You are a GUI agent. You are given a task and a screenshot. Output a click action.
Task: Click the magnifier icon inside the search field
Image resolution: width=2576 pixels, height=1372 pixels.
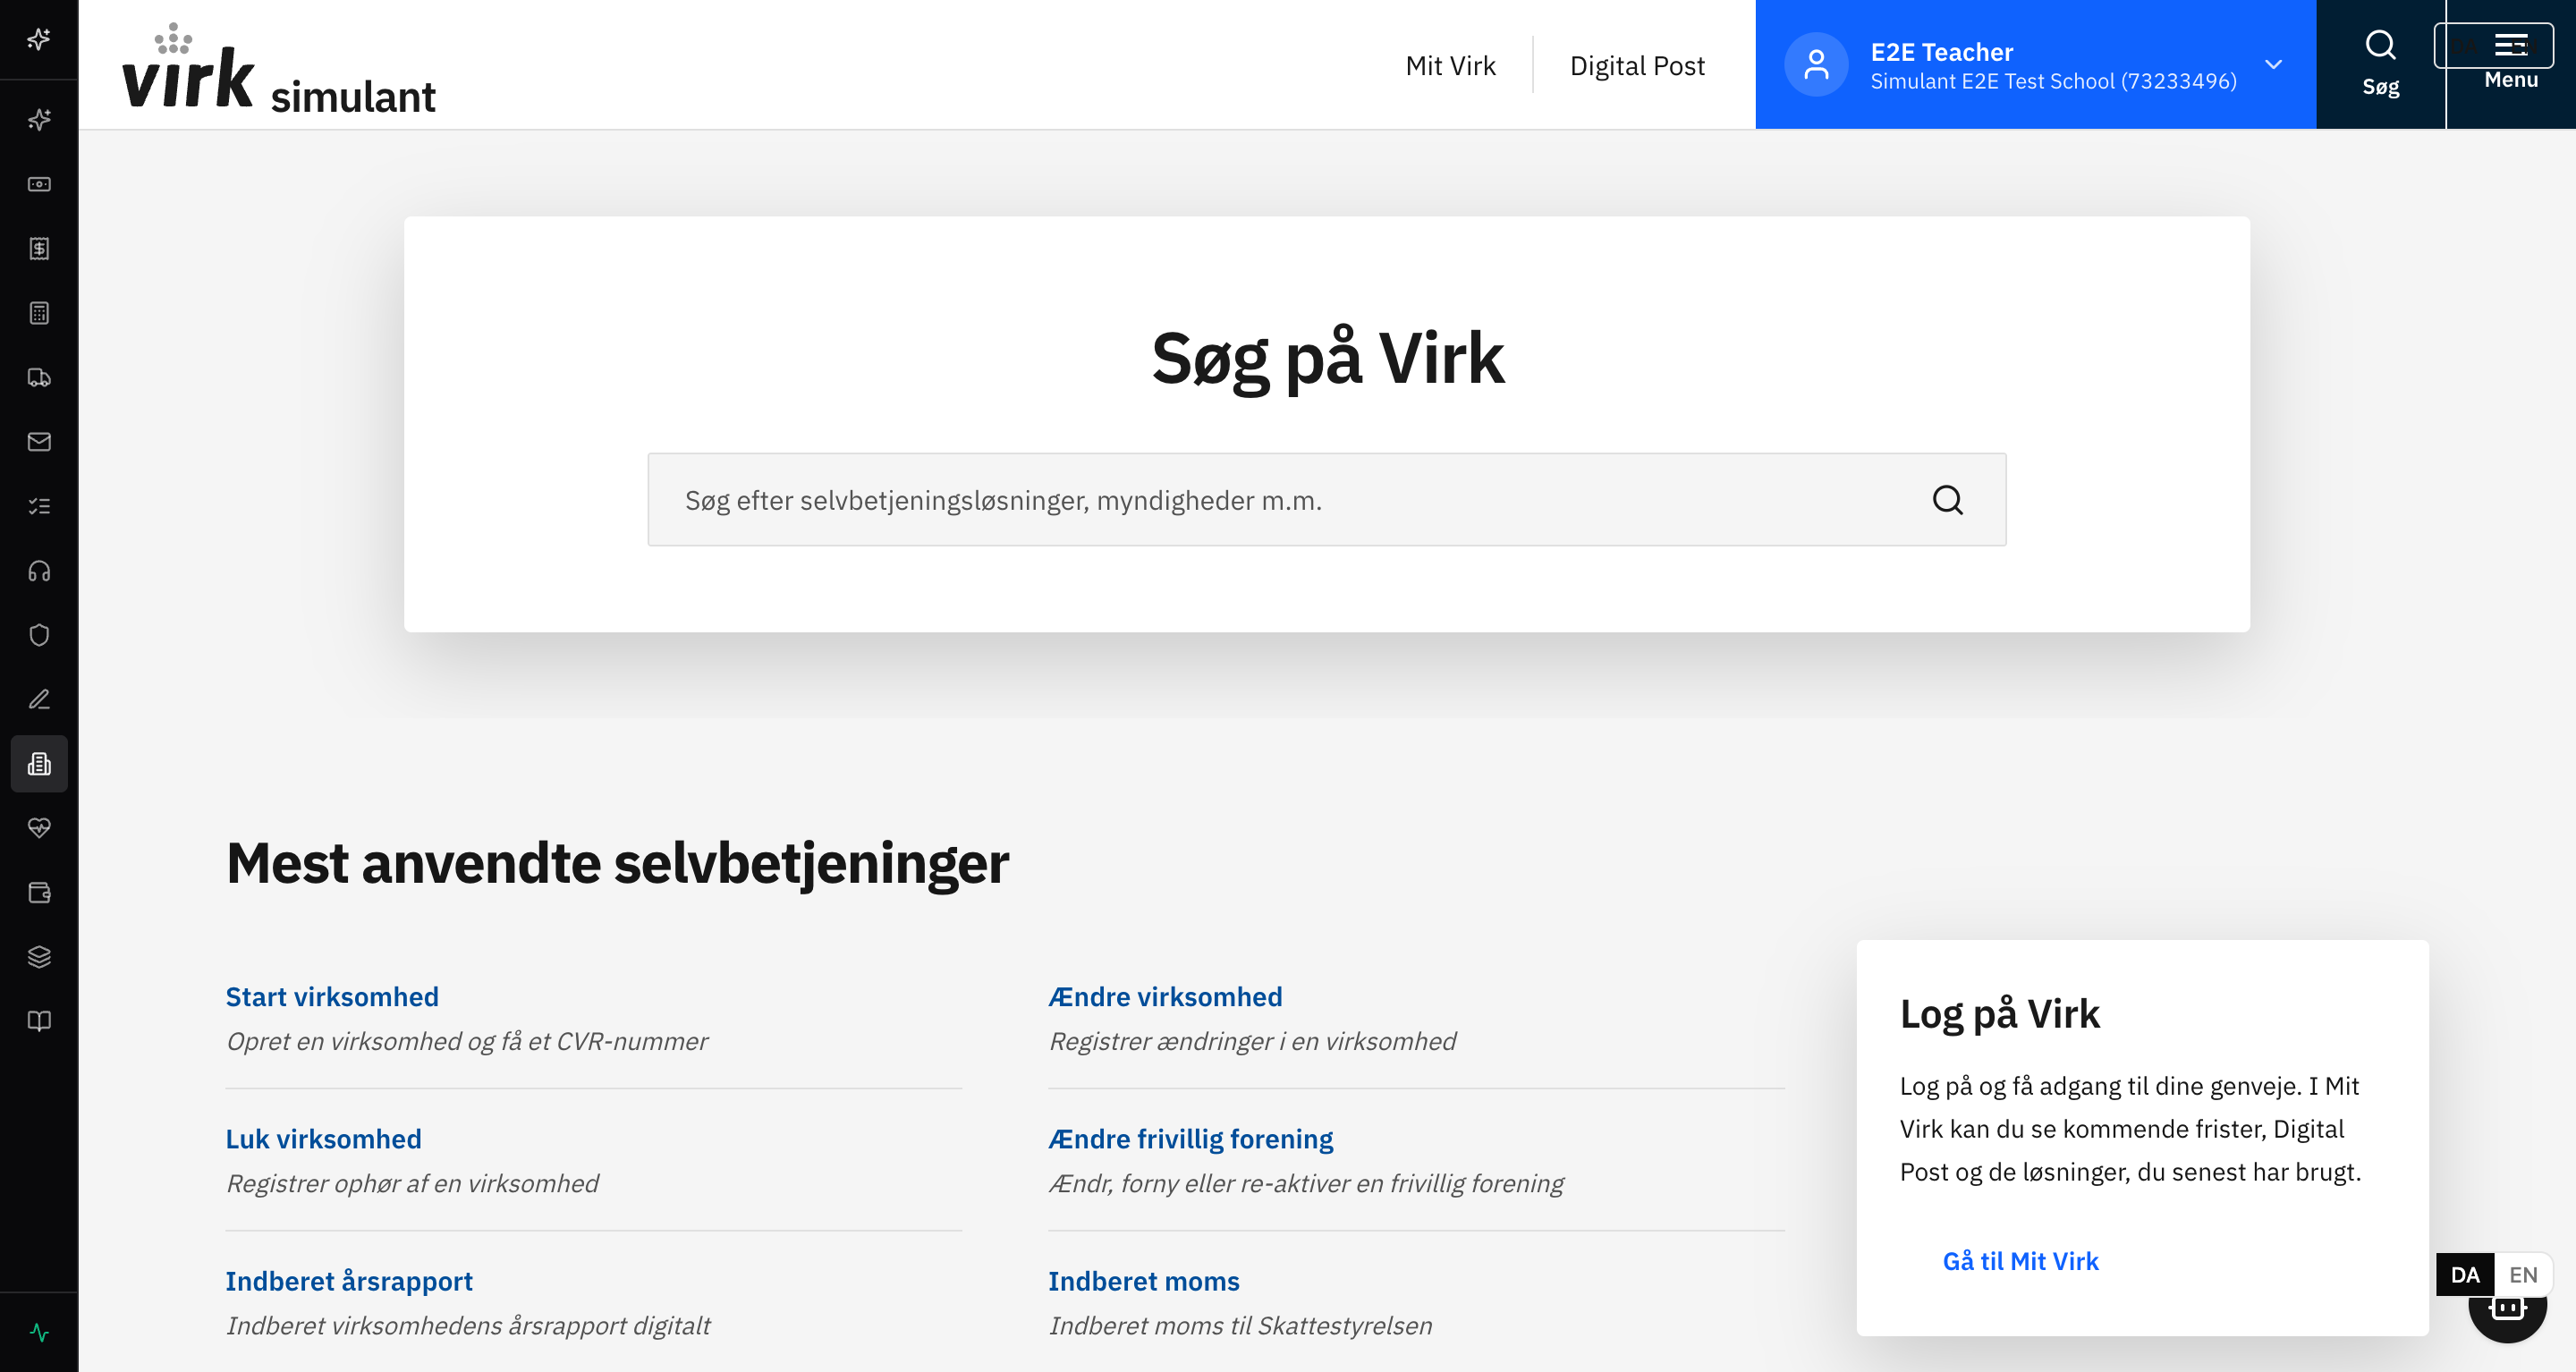tap(1947, 499)
